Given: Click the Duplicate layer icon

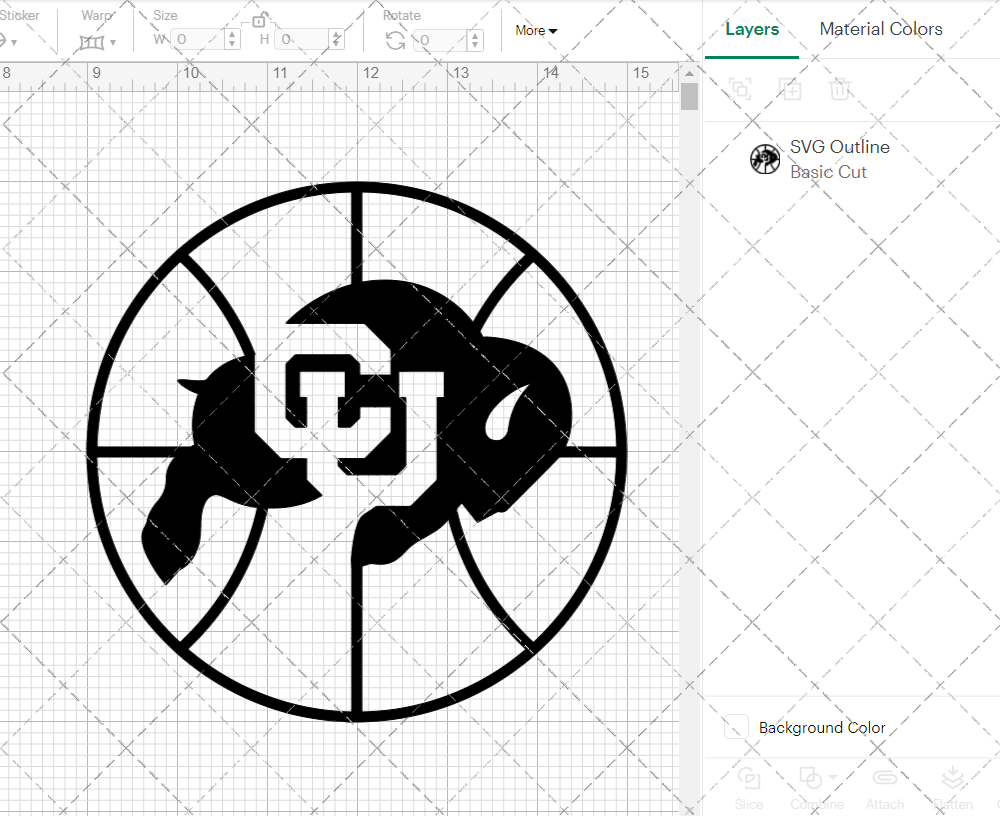Looking at the screenshot, I should pos(790,89).
